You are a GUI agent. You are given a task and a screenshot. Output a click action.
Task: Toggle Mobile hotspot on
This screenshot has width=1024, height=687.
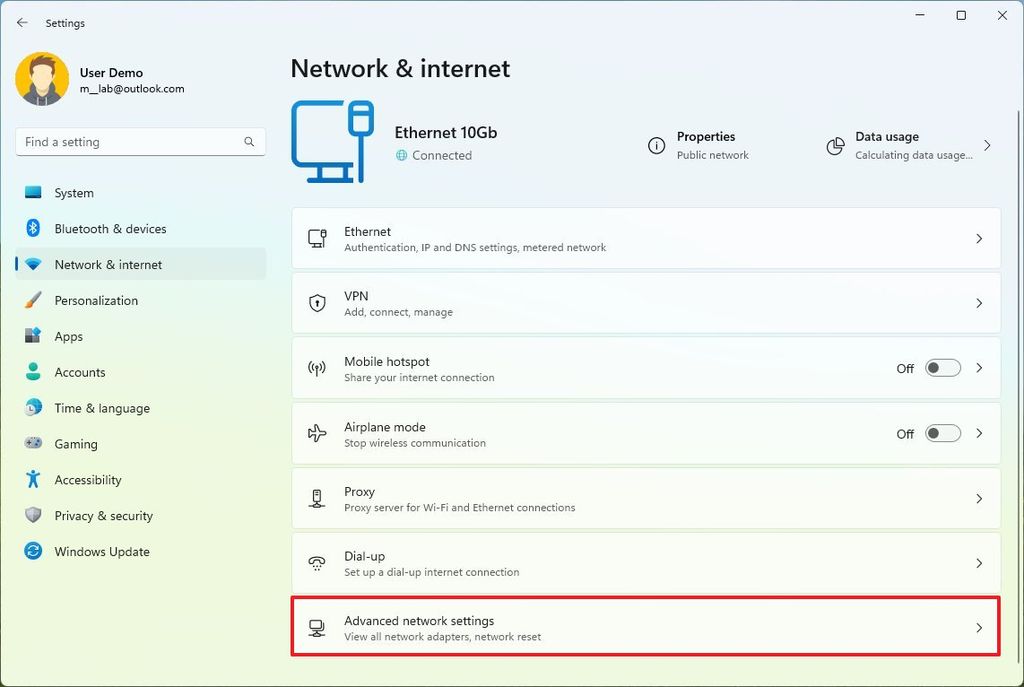pos(941,368)
